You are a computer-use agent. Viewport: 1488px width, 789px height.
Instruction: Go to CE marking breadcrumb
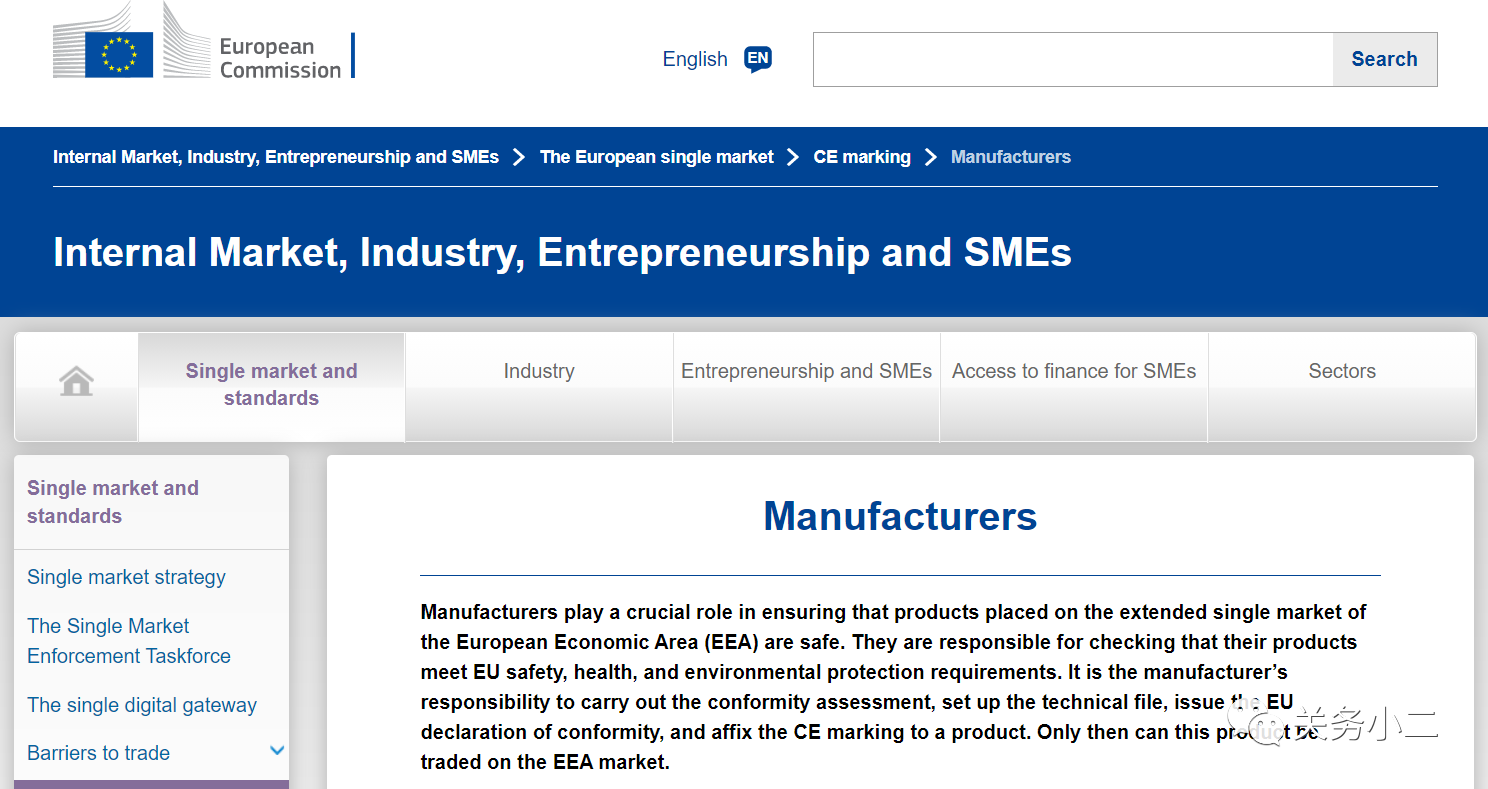click(x=862, y=157)
